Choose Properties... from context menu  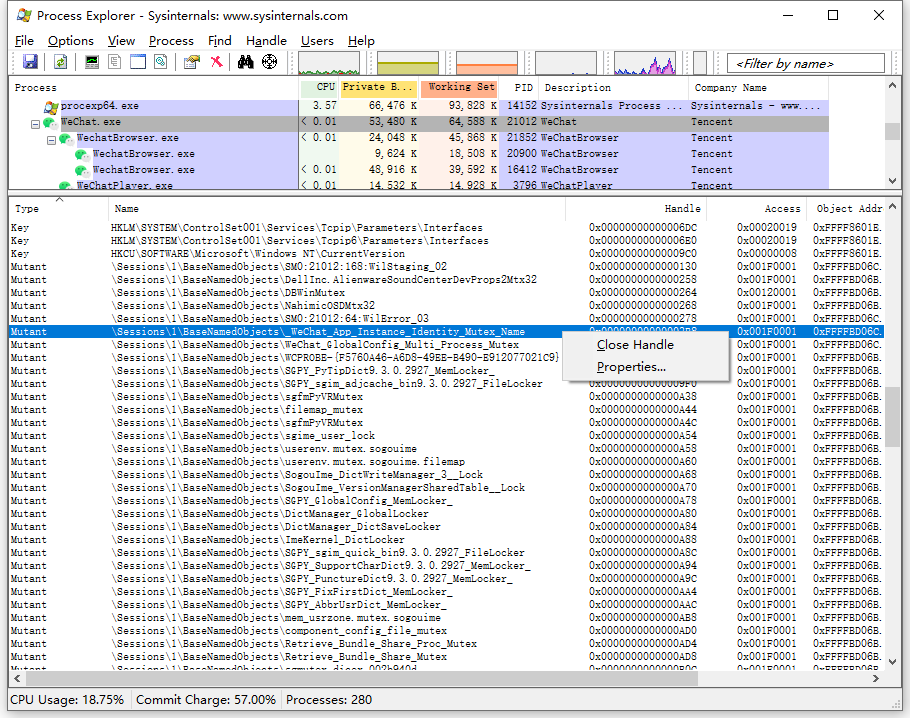pos(645,367)
